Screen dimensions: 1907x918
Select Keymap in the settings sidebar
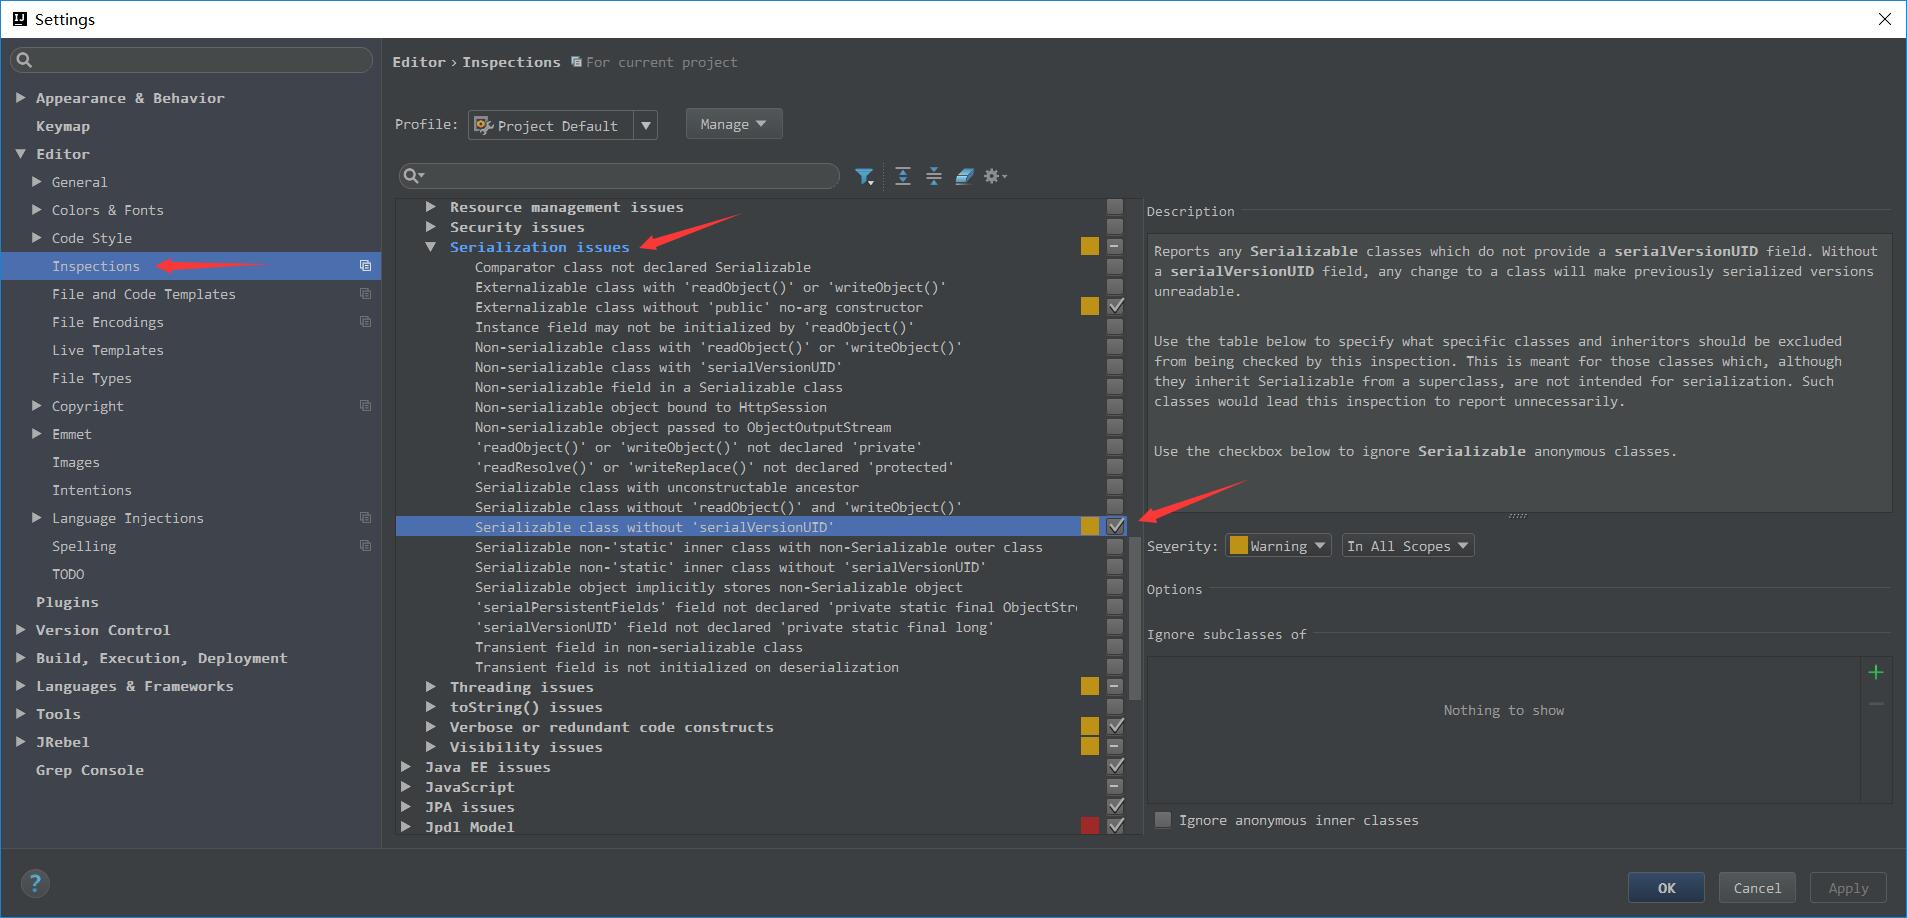[63, 126]
